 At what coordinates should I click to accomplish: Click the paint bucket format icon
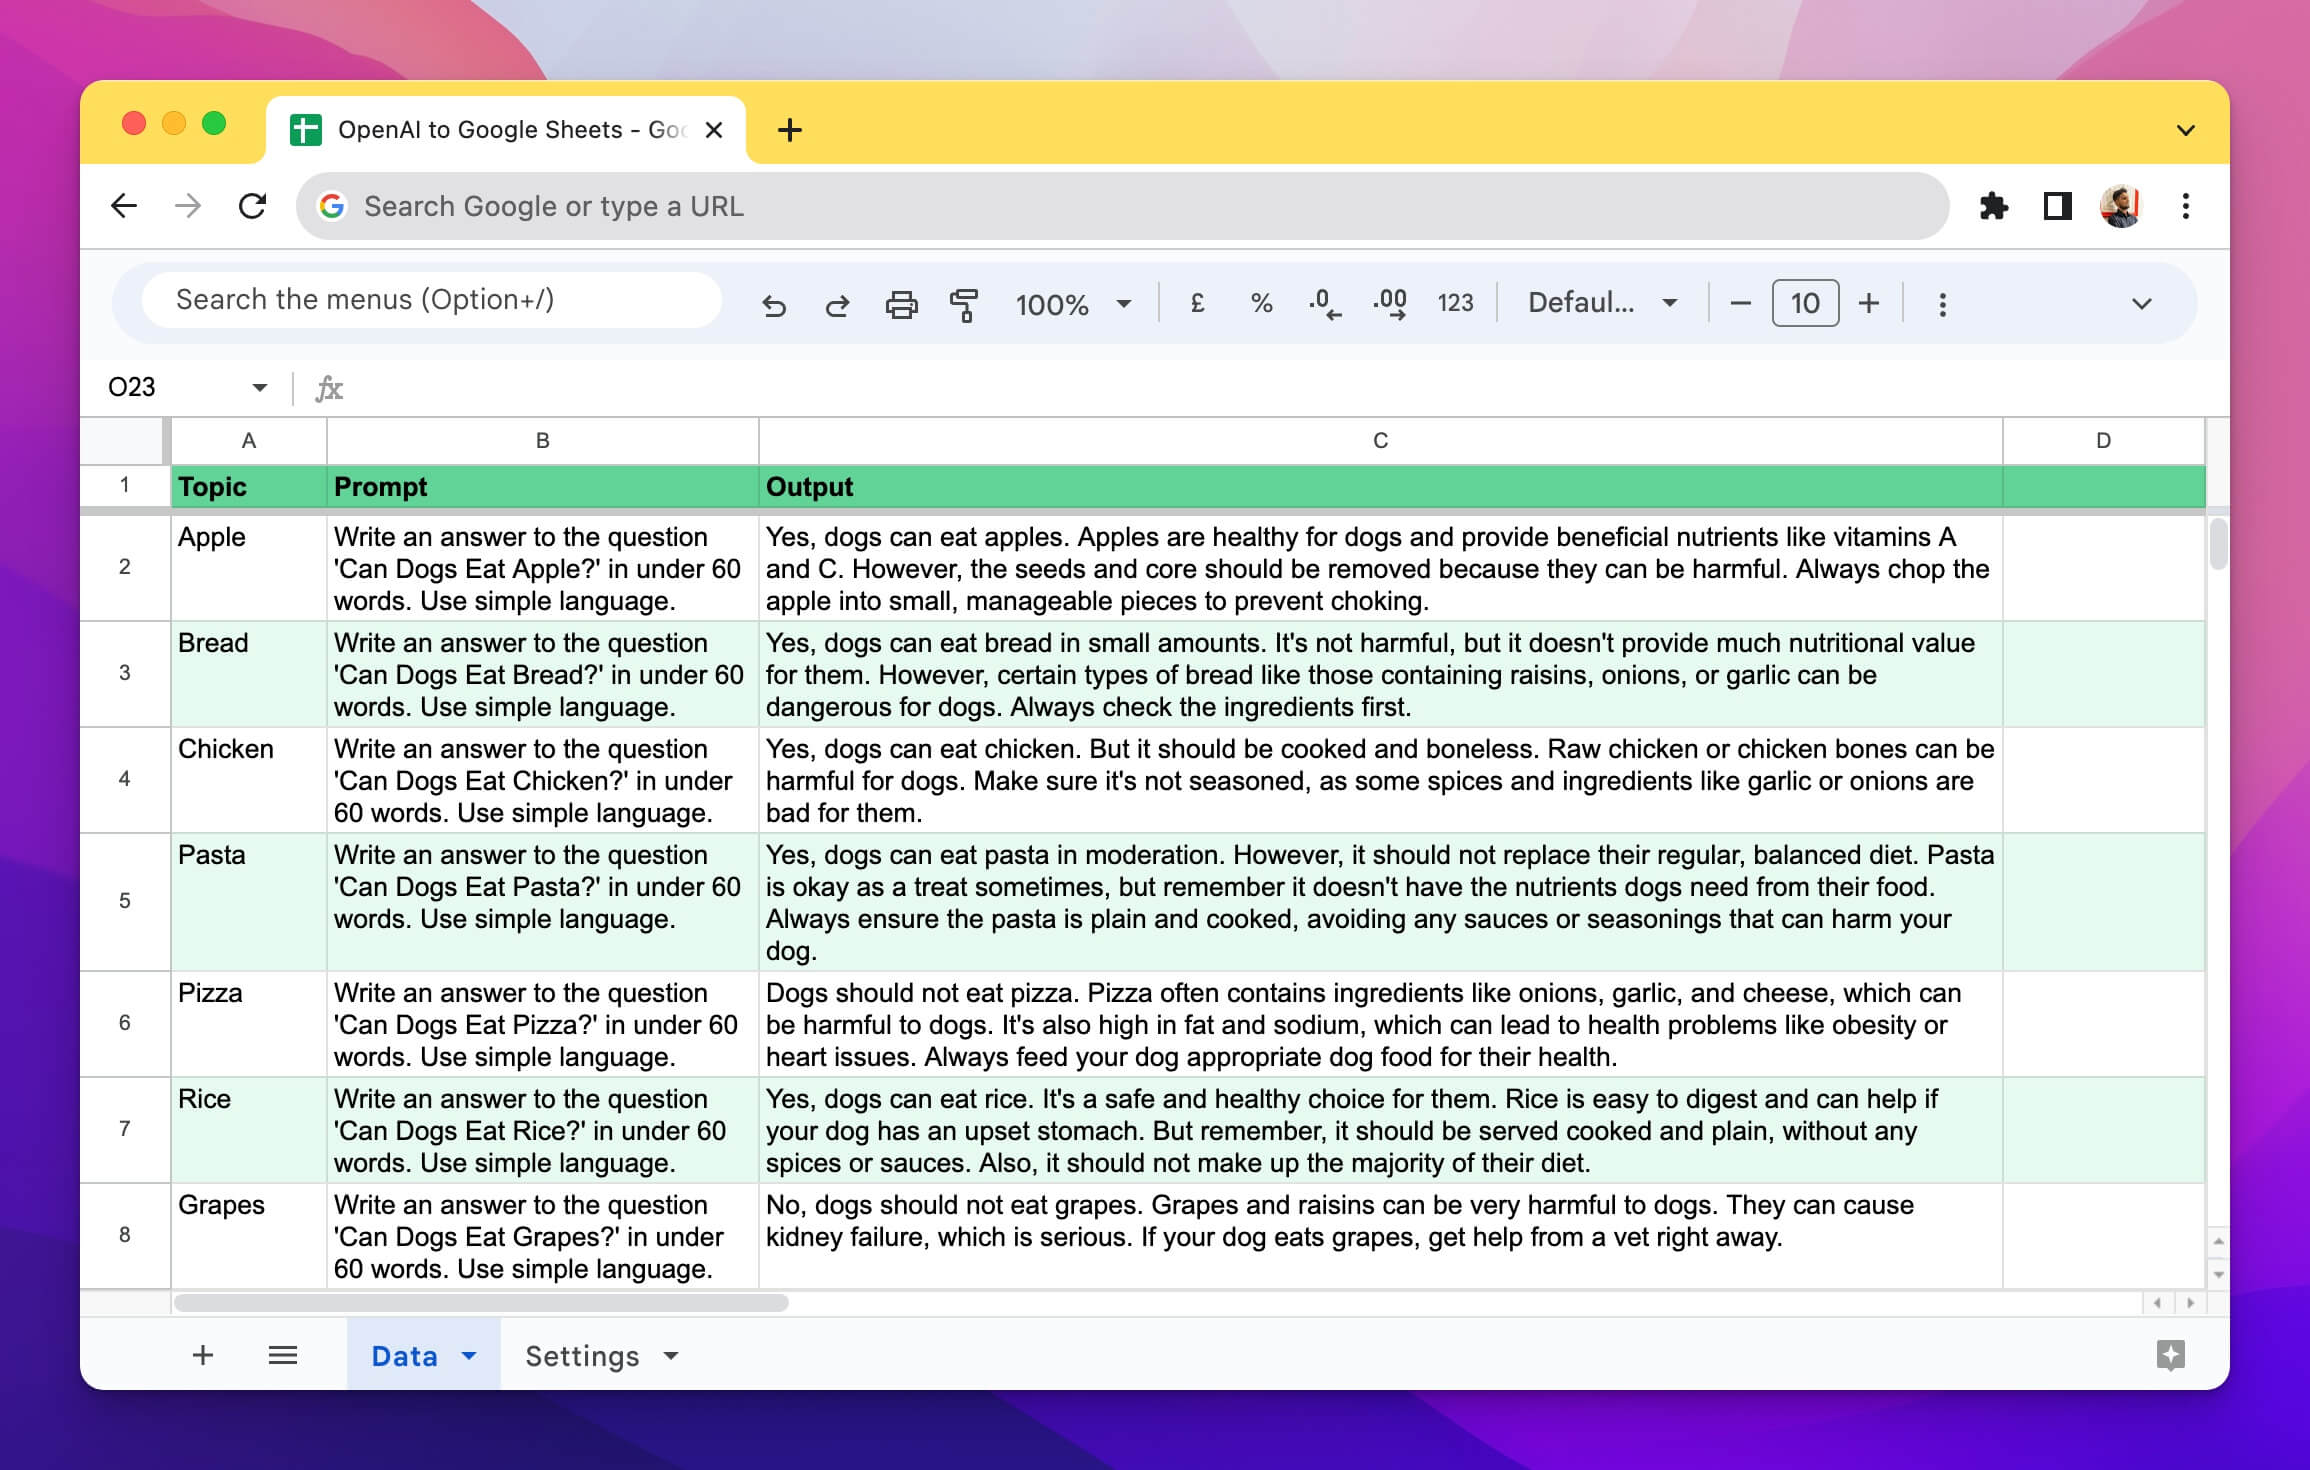(965, 301)
